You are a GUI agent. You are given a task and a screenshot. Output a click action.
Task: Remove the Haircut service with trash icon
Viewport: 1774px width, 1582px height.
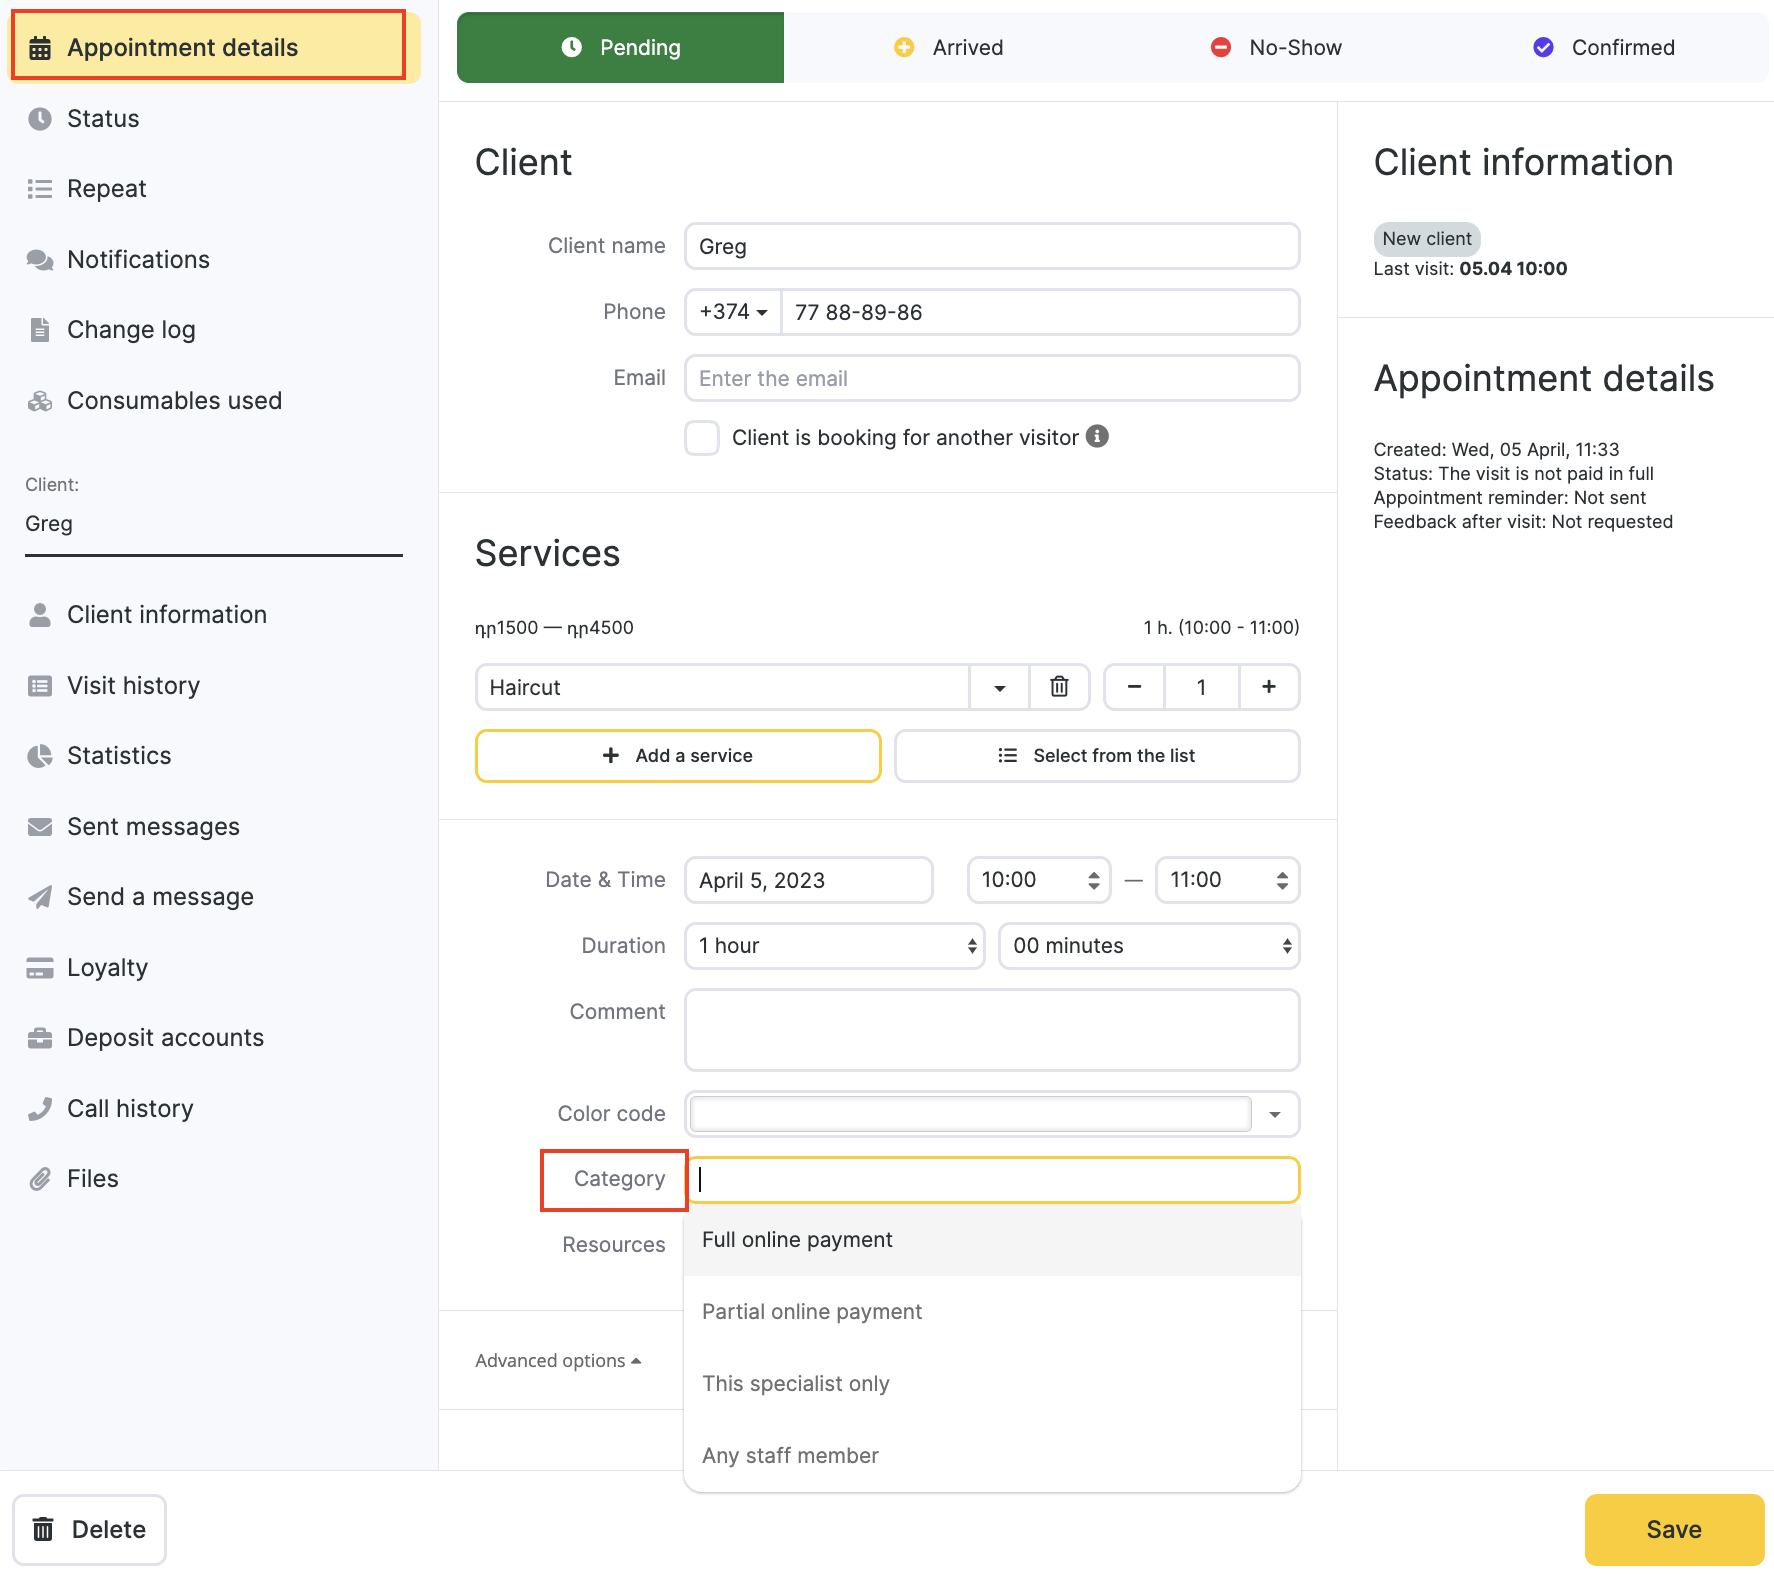tap(1059, 687)
